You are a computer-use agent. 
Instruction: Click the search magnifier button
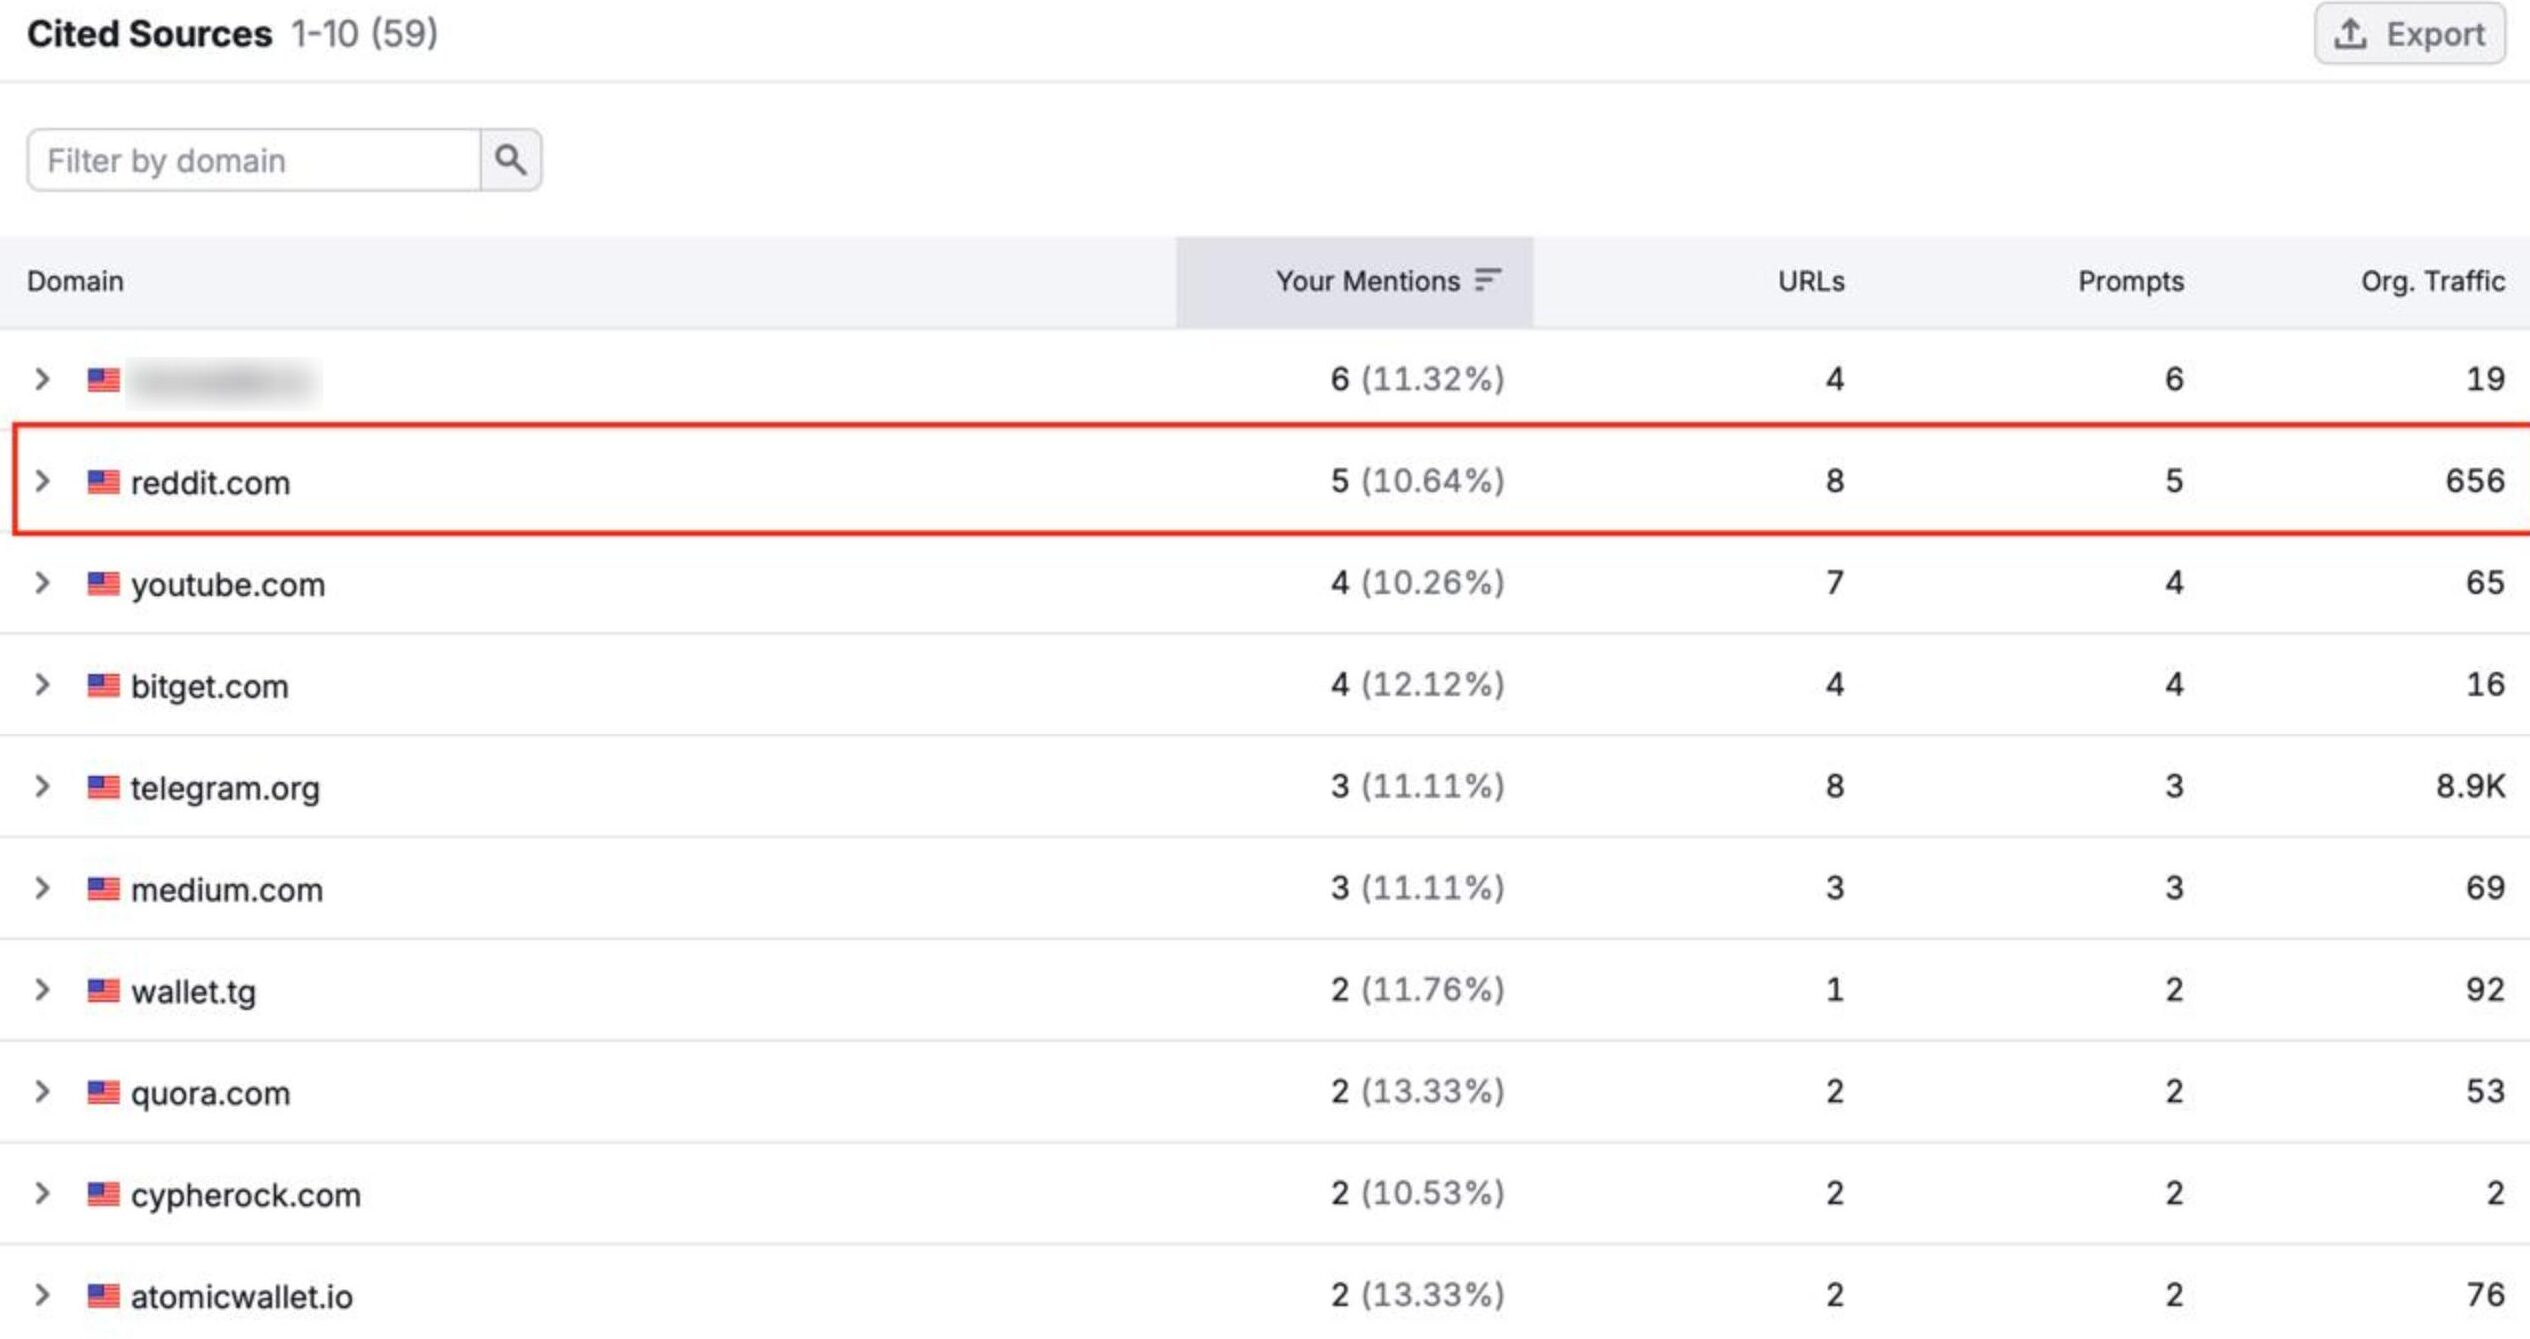click(511, 160)
